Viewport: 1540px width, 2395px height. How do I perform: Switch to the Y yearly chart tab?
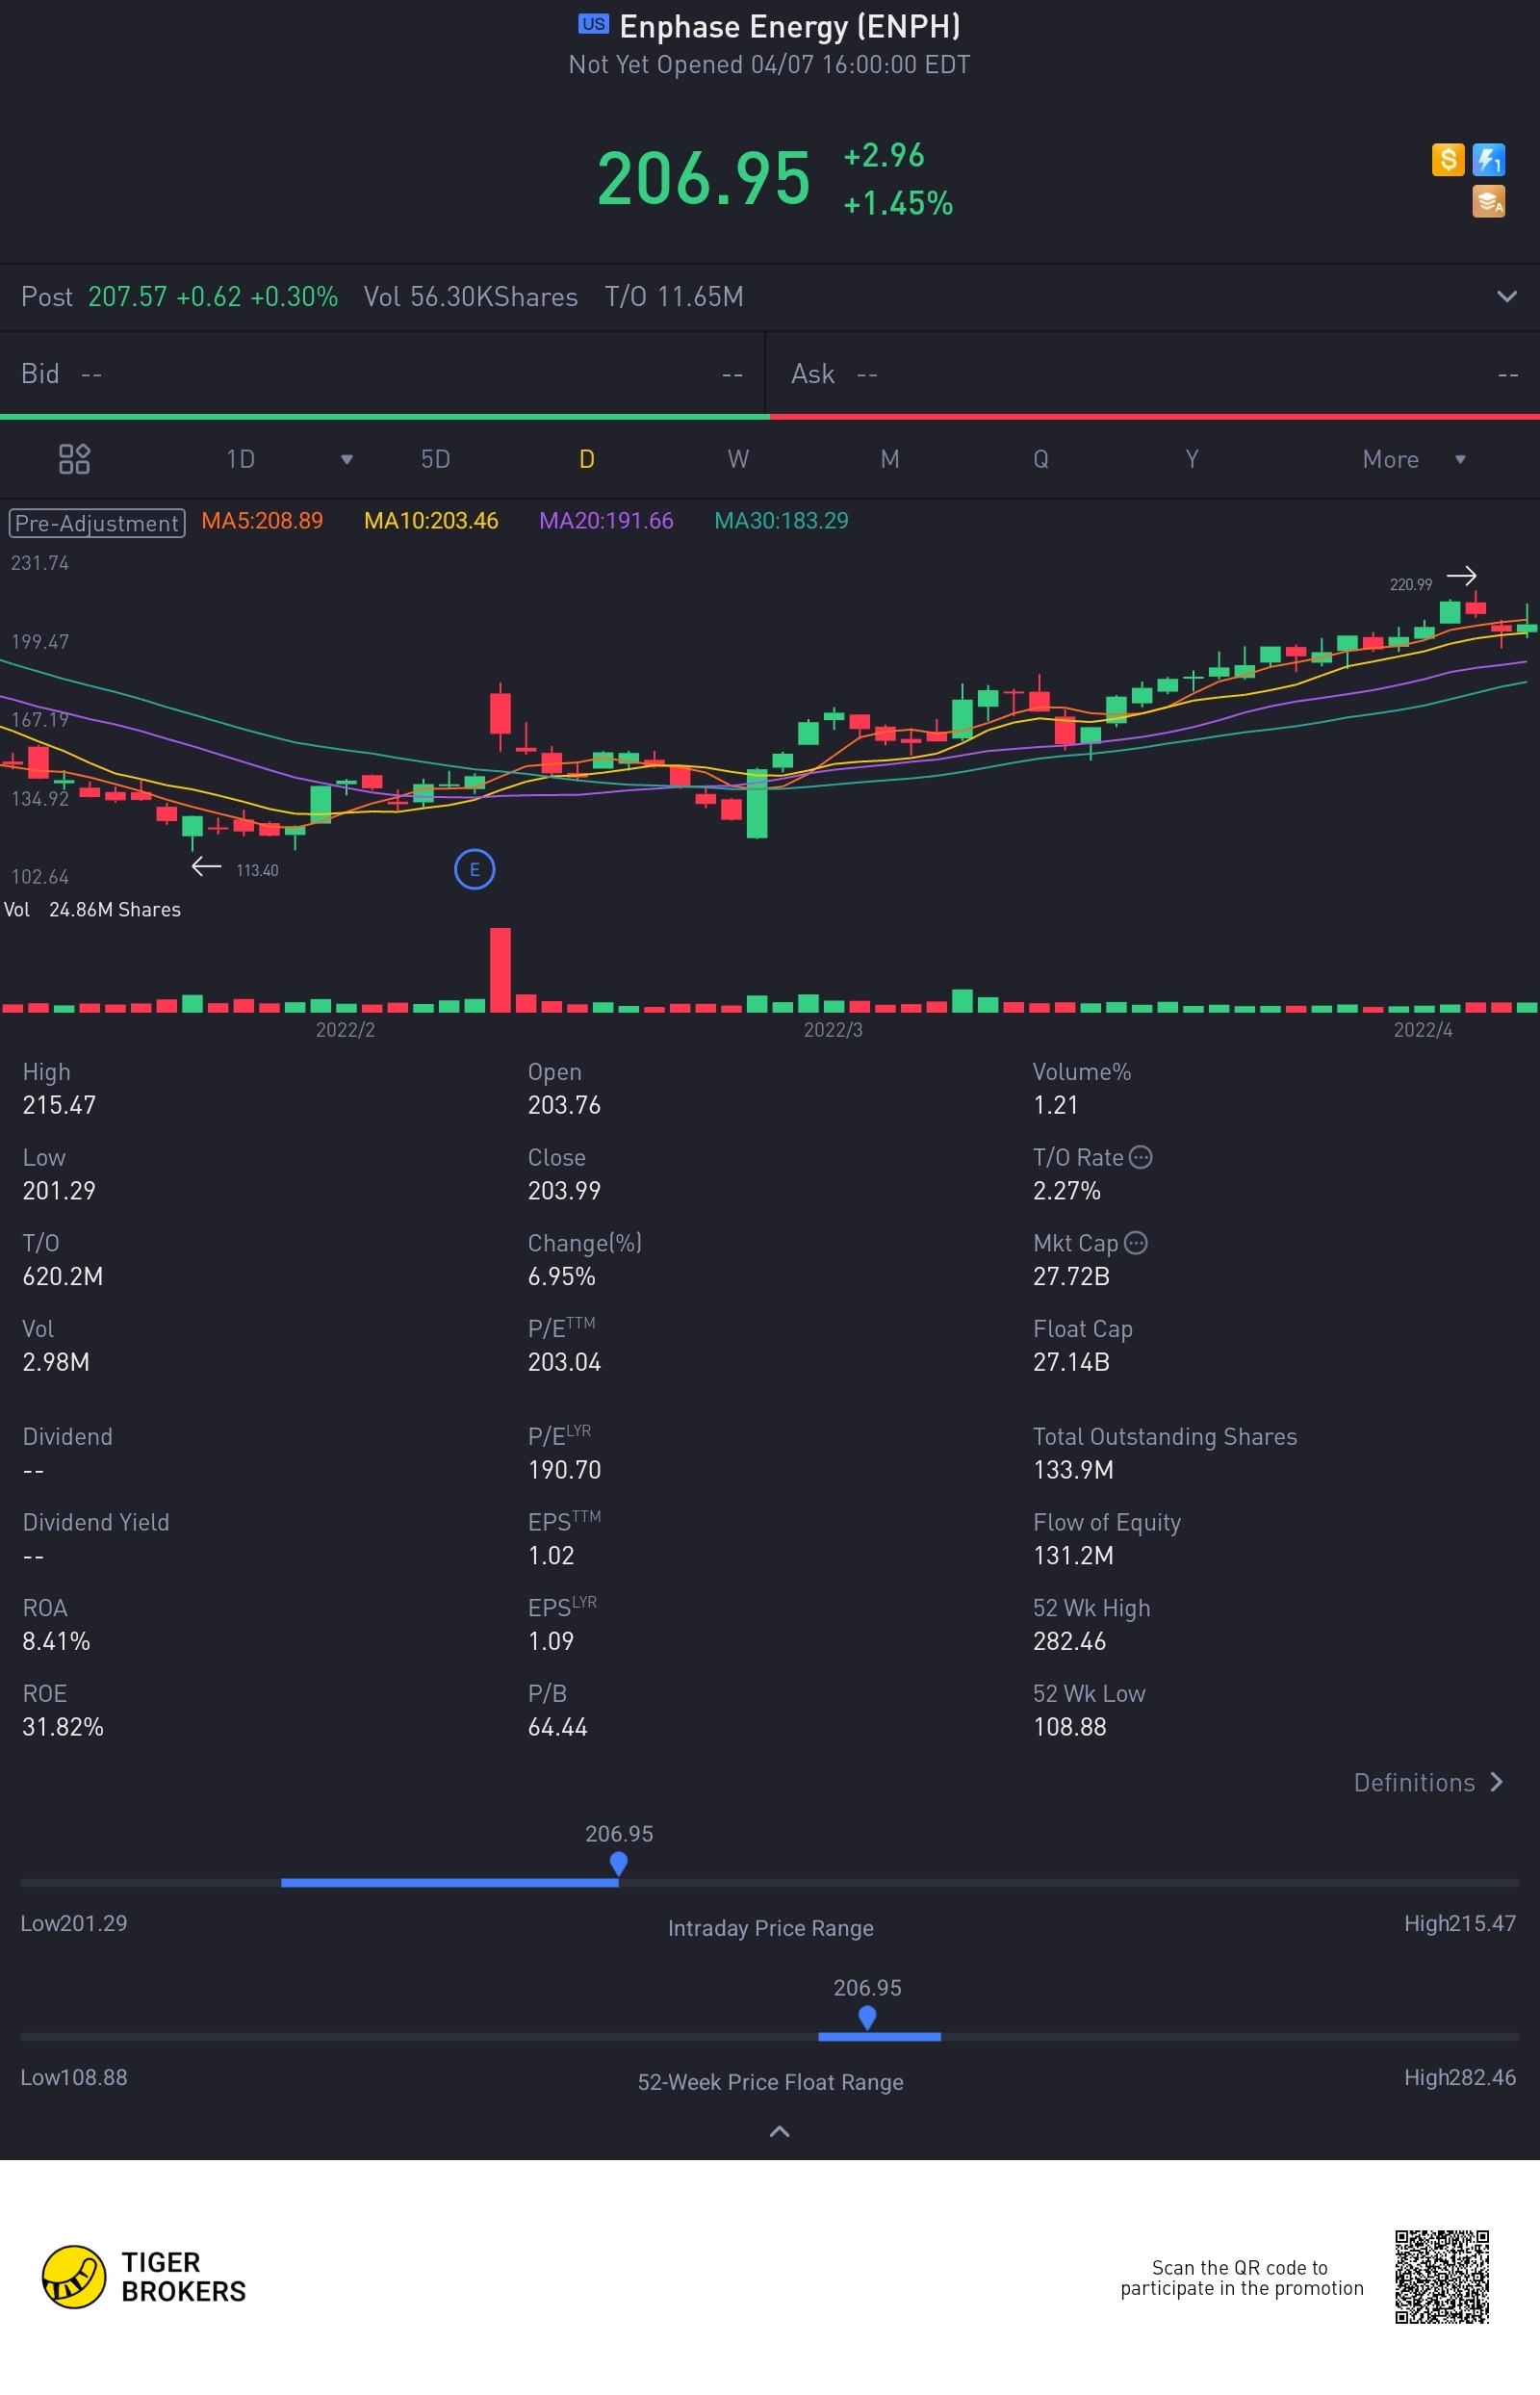coord(1192,459)
